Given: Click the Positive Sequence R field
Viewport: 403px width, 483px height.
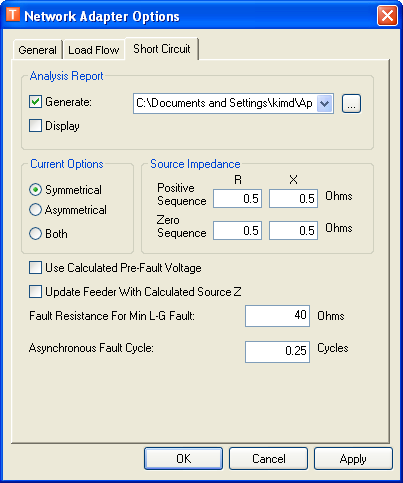Looking at the screenshot, I should pyautogui.click(x=237, y=199).
